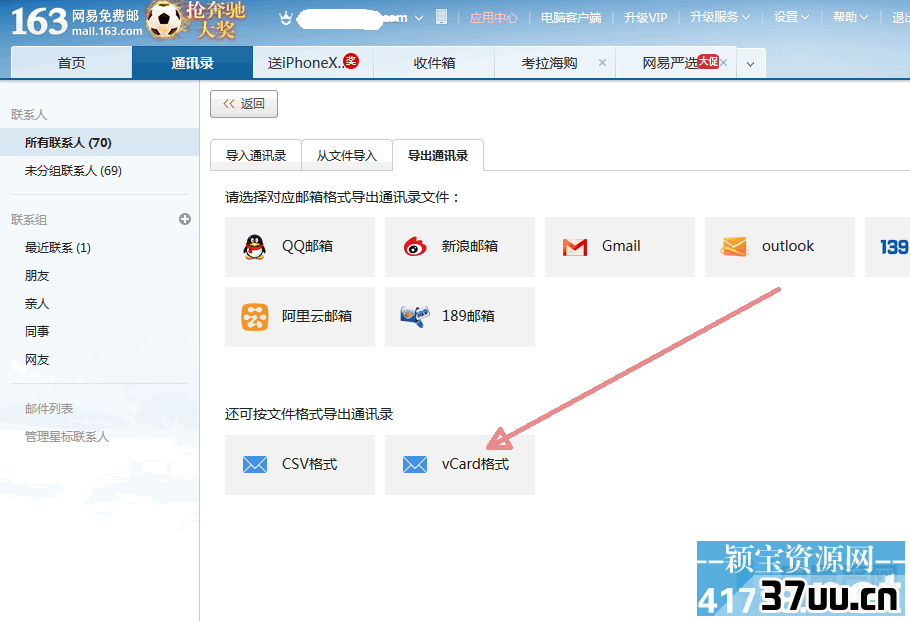Image resolution: width=910 pixels, height=621 pixels.
Task: Open 电脑客户端 link
Action: [x=571, y=17]
